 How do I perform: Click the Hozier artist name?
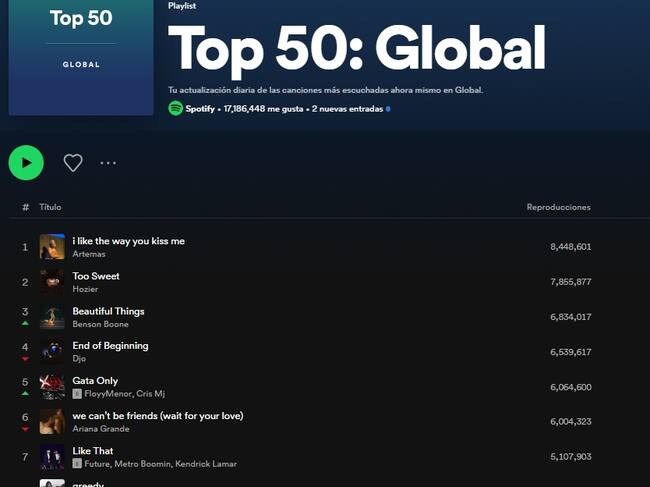(x=85, y=289)
